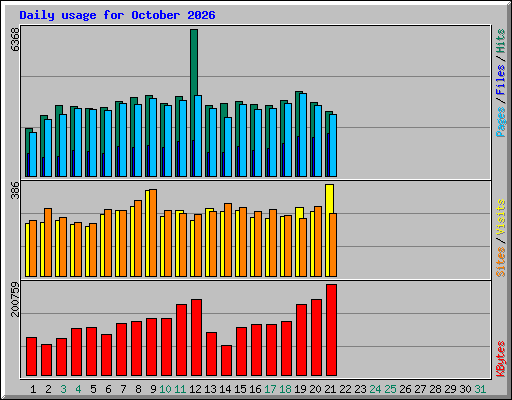
Task: Click day label 22 on x-axis
Action: [345, 389]
